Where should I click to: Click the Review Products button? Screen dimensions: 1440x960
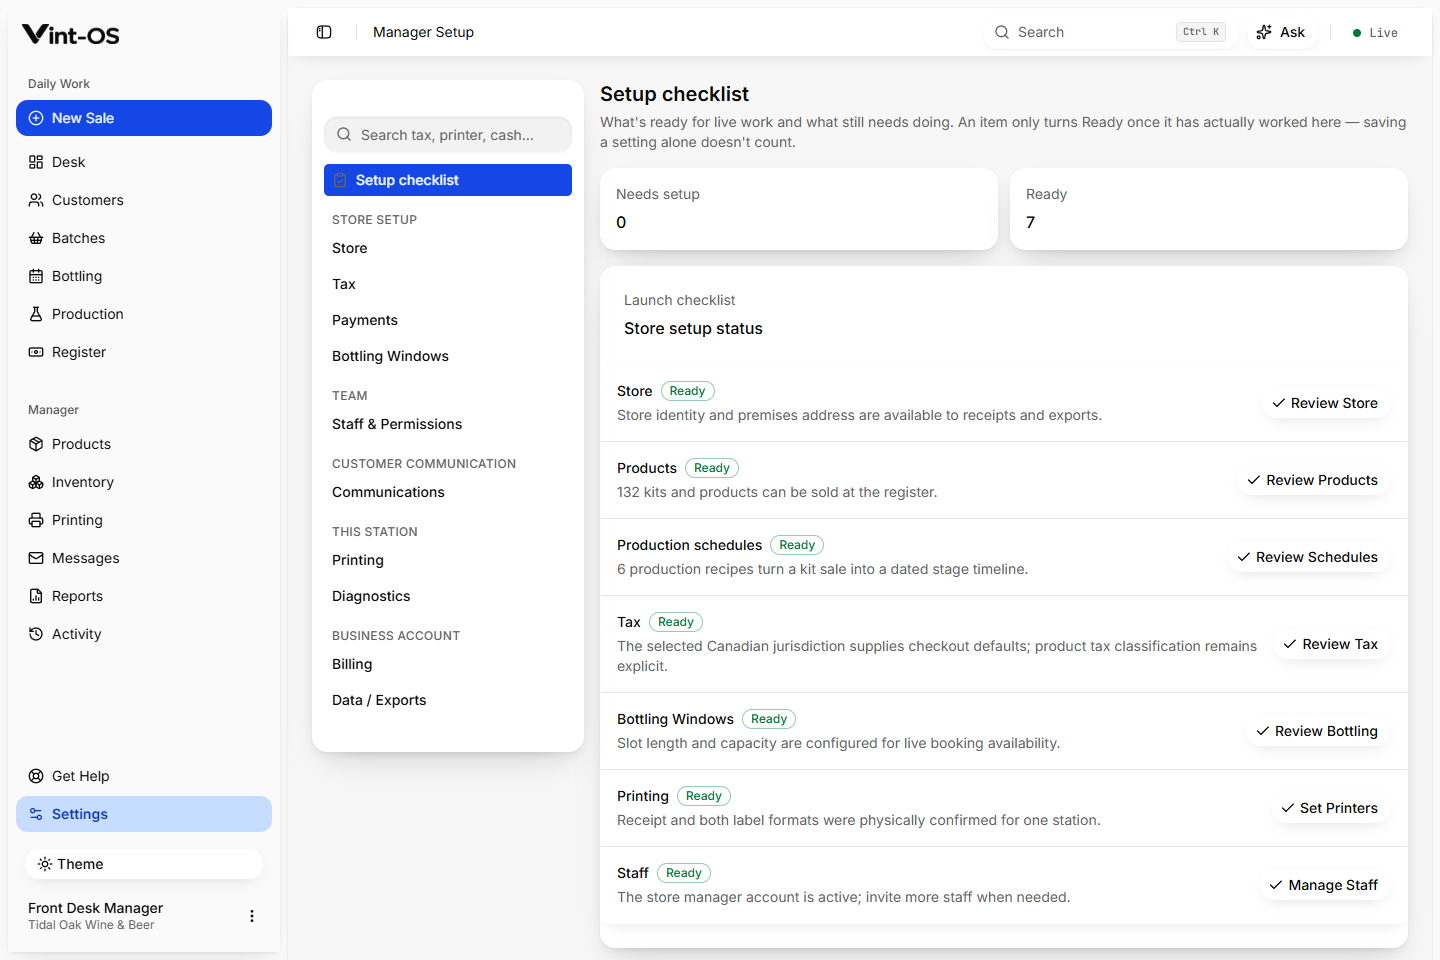point(1313,480)
